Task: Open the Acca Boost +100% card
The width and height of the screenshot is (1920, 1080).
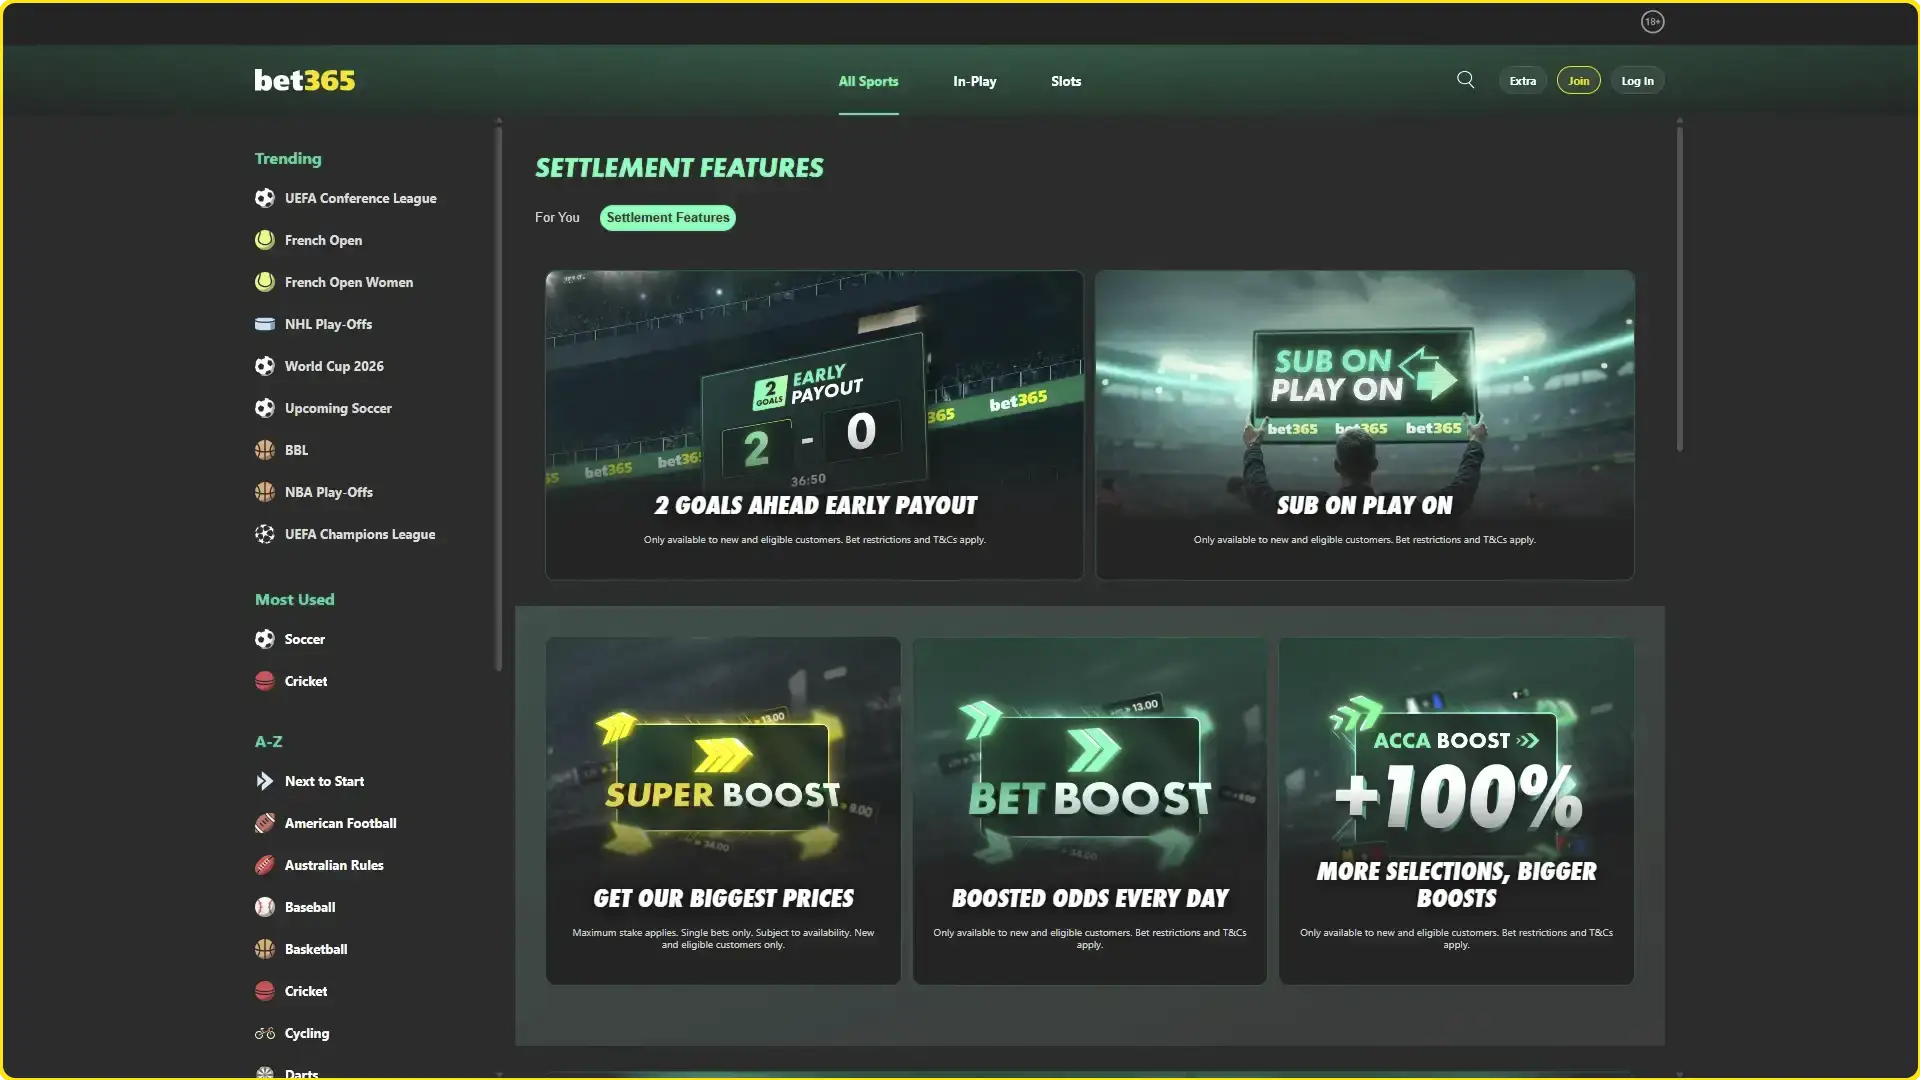Action: click(x=1456, y=811)
